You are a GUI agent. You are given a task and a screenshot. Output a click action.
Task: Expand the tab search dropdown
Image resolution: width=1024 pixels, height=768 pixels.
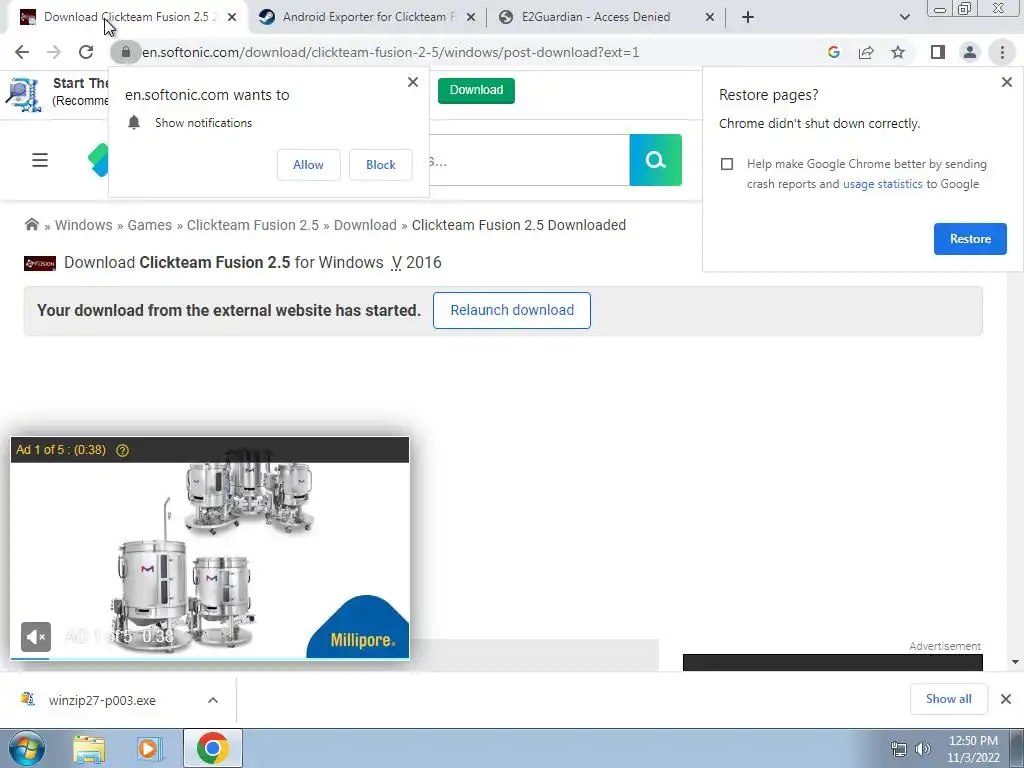coord(904,17)
